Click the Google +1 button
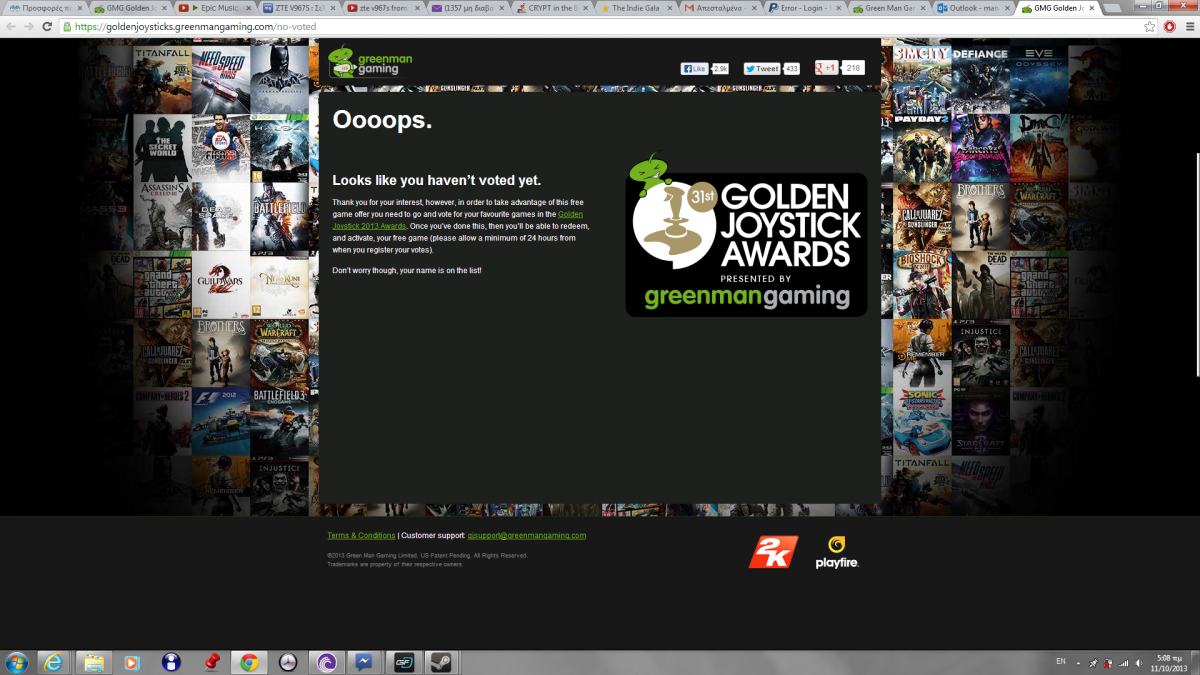This screenshot has width=1200, height=675. coord(826,68)
